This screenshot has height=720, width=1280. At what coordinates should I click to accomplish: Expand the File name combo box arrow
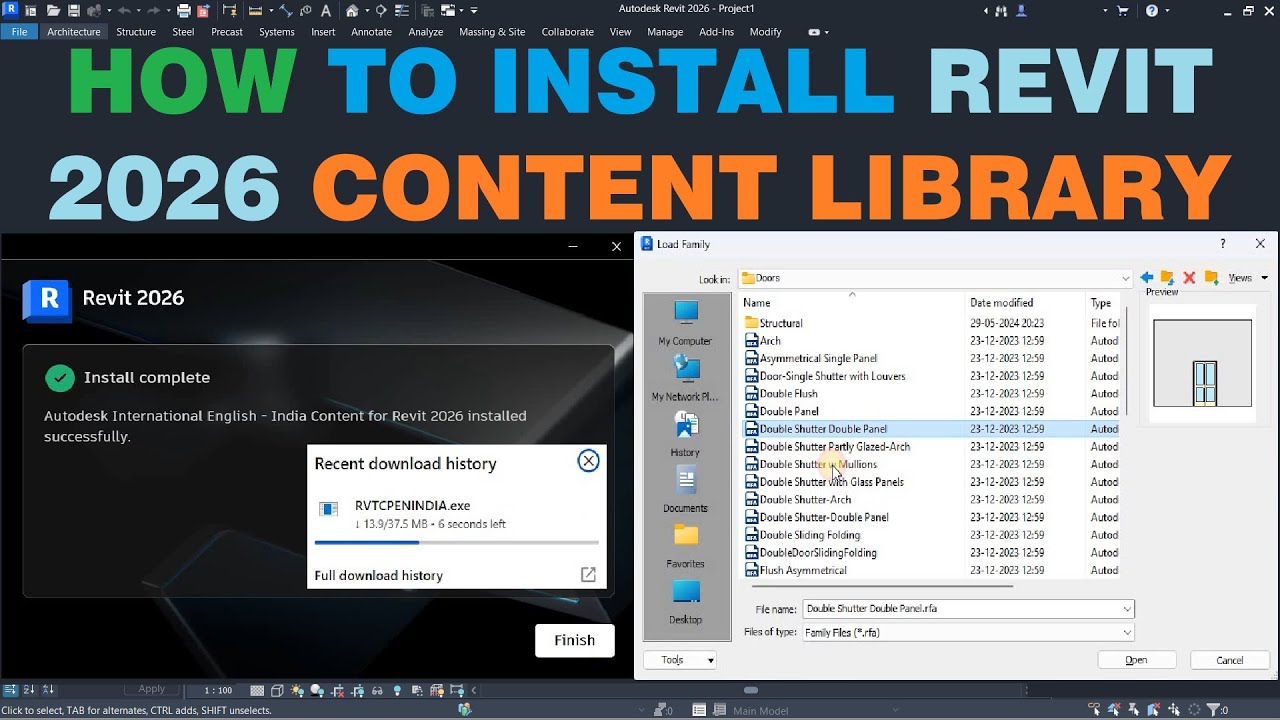click(1127, 608)
